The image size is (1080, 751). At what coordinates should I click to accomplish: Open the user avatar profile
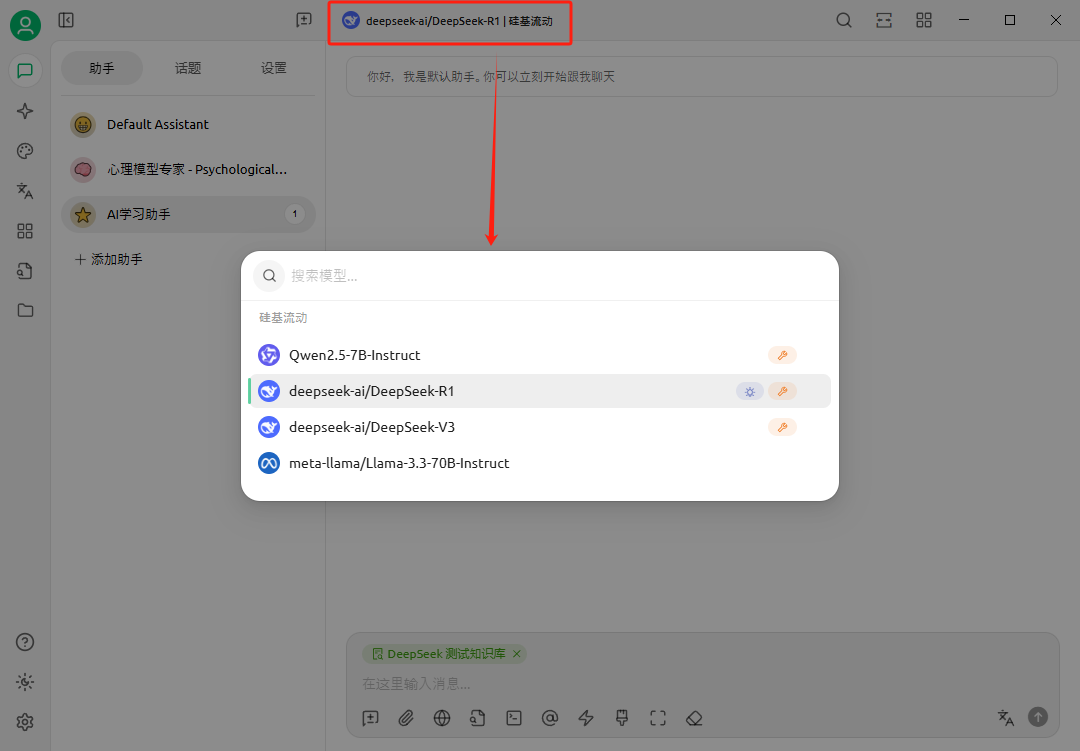[25, 25]
